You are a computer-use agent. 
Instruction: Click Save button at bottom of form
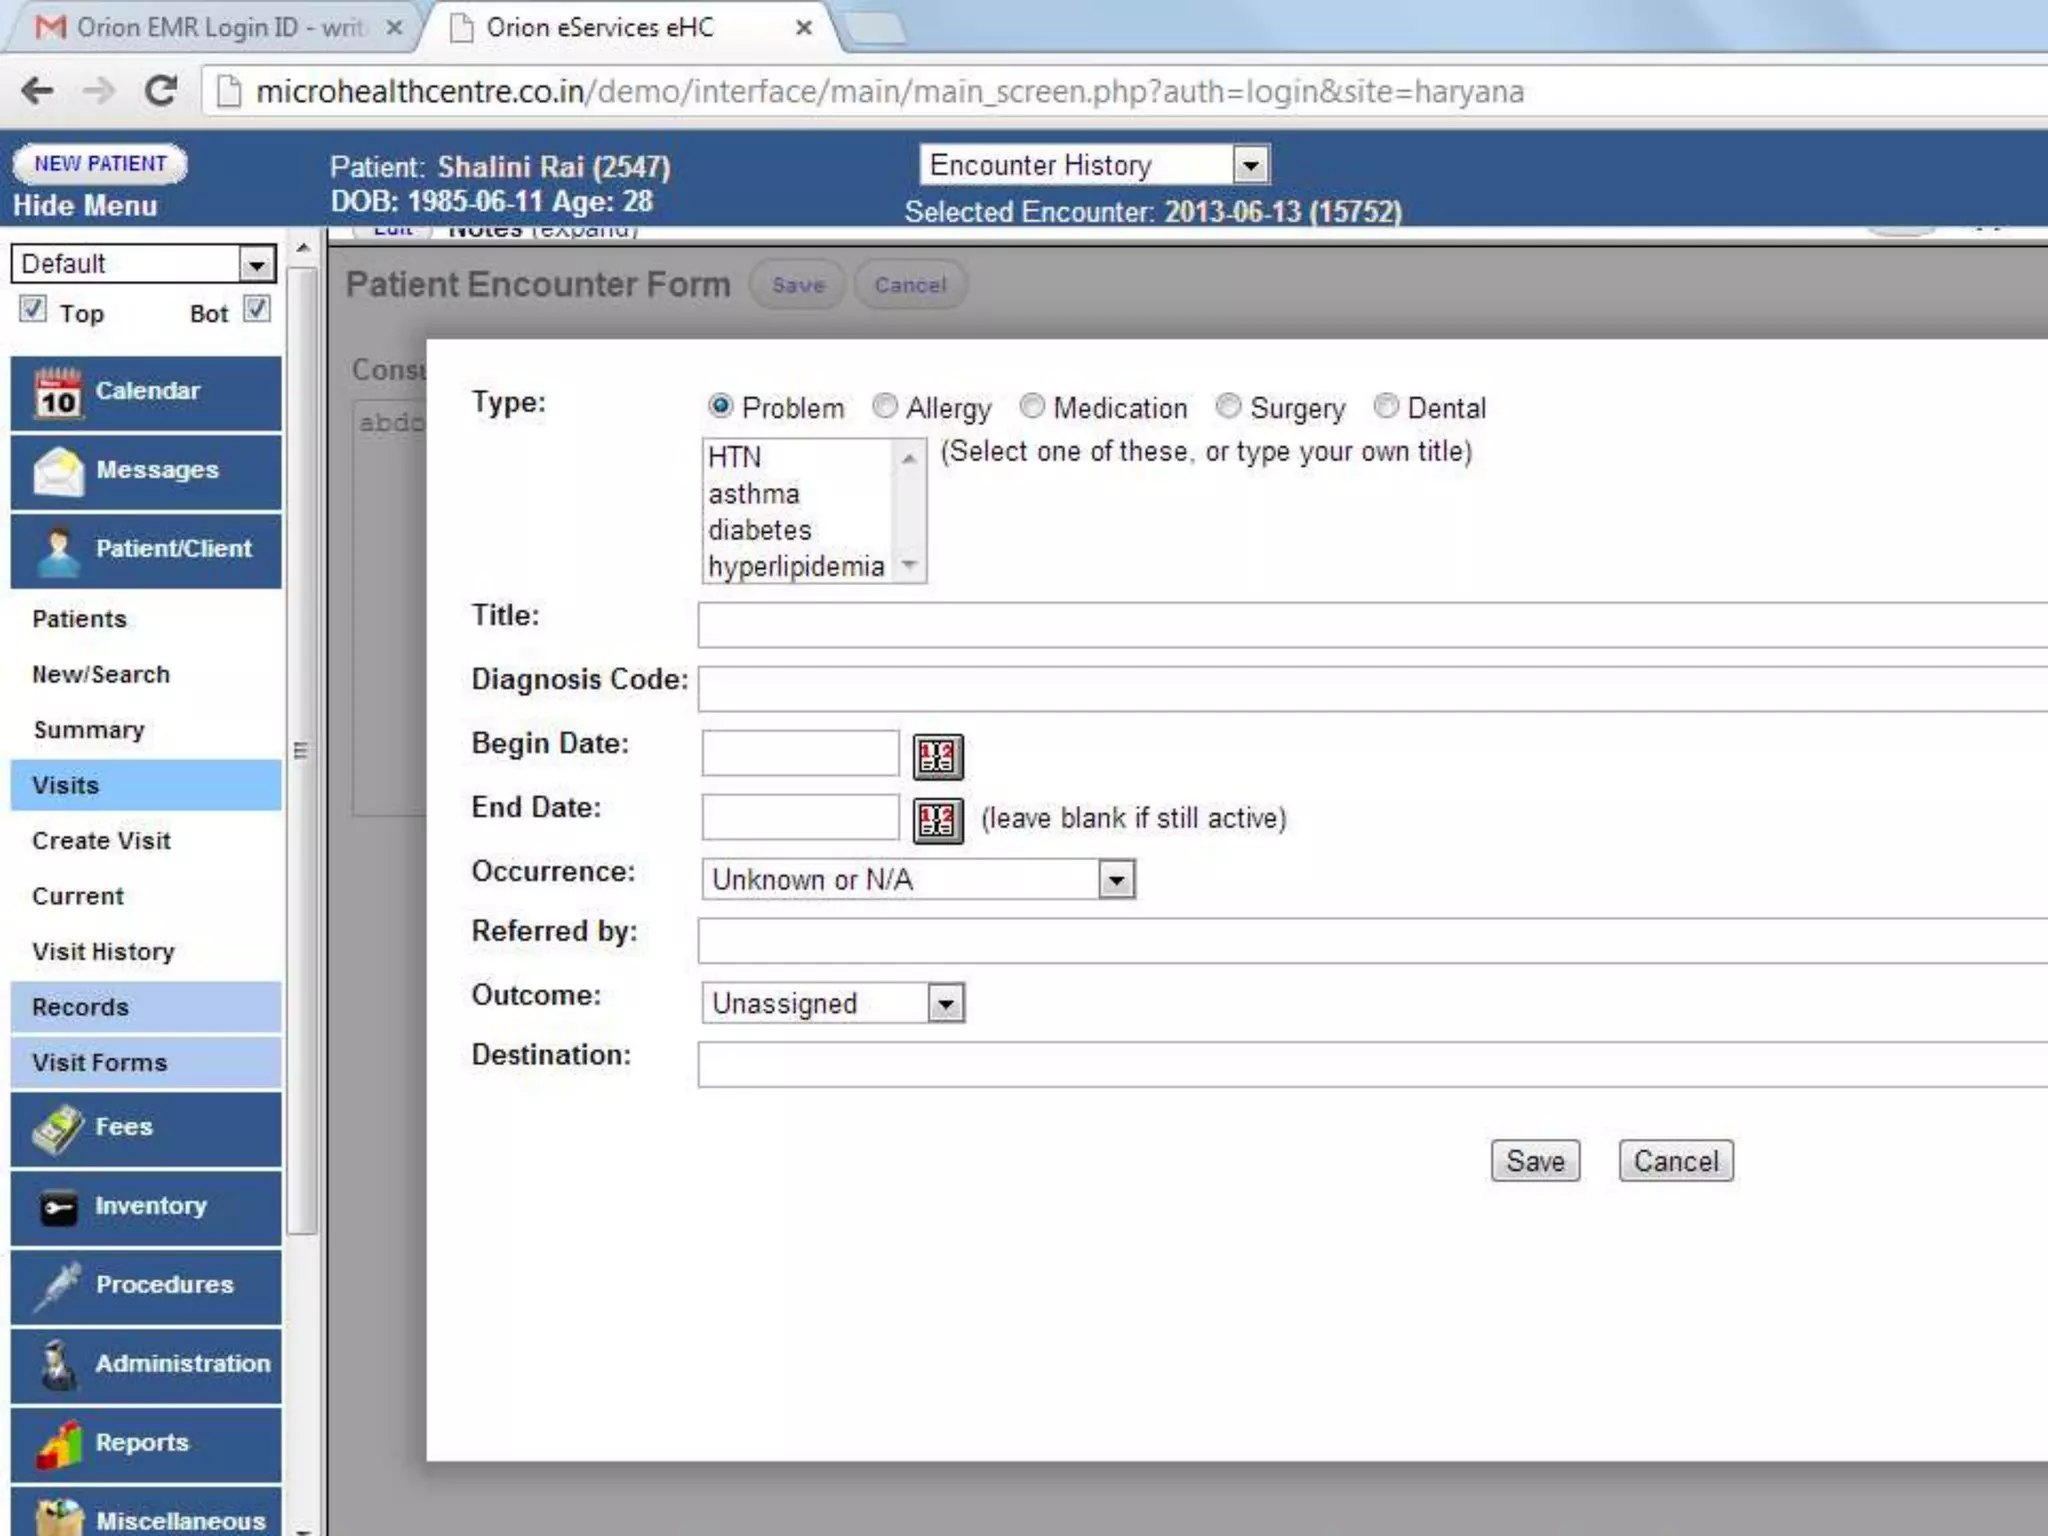[x=1534, y=1161]
